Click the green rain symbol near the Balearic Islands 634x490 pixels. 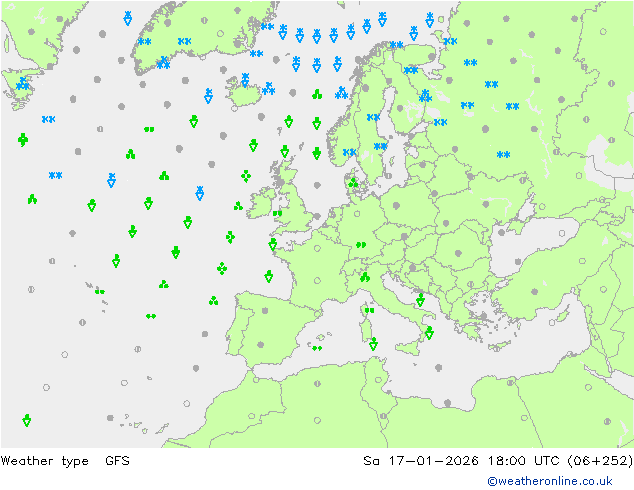click(x=317, y=348)
